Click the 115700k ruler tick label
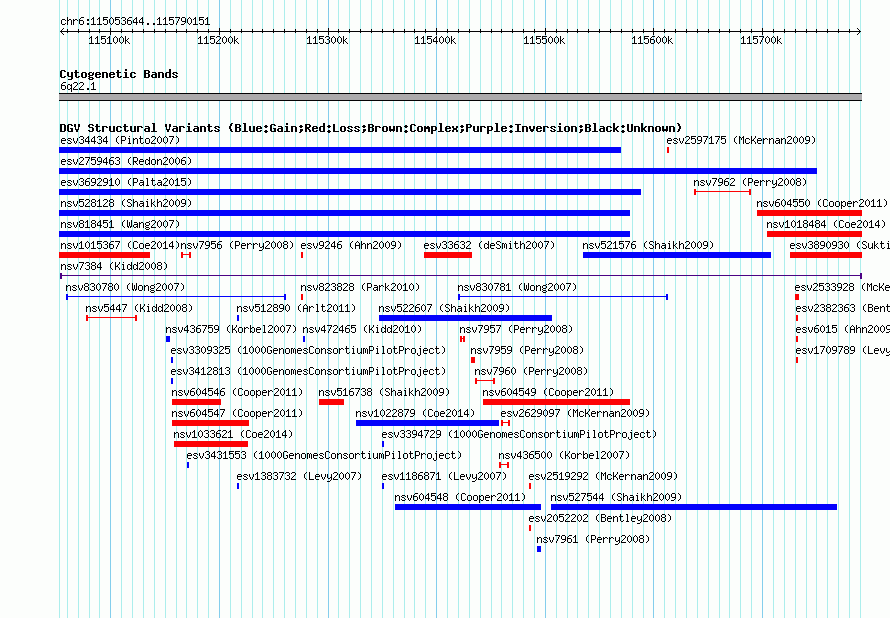890x618 pixels. point(761,40)
